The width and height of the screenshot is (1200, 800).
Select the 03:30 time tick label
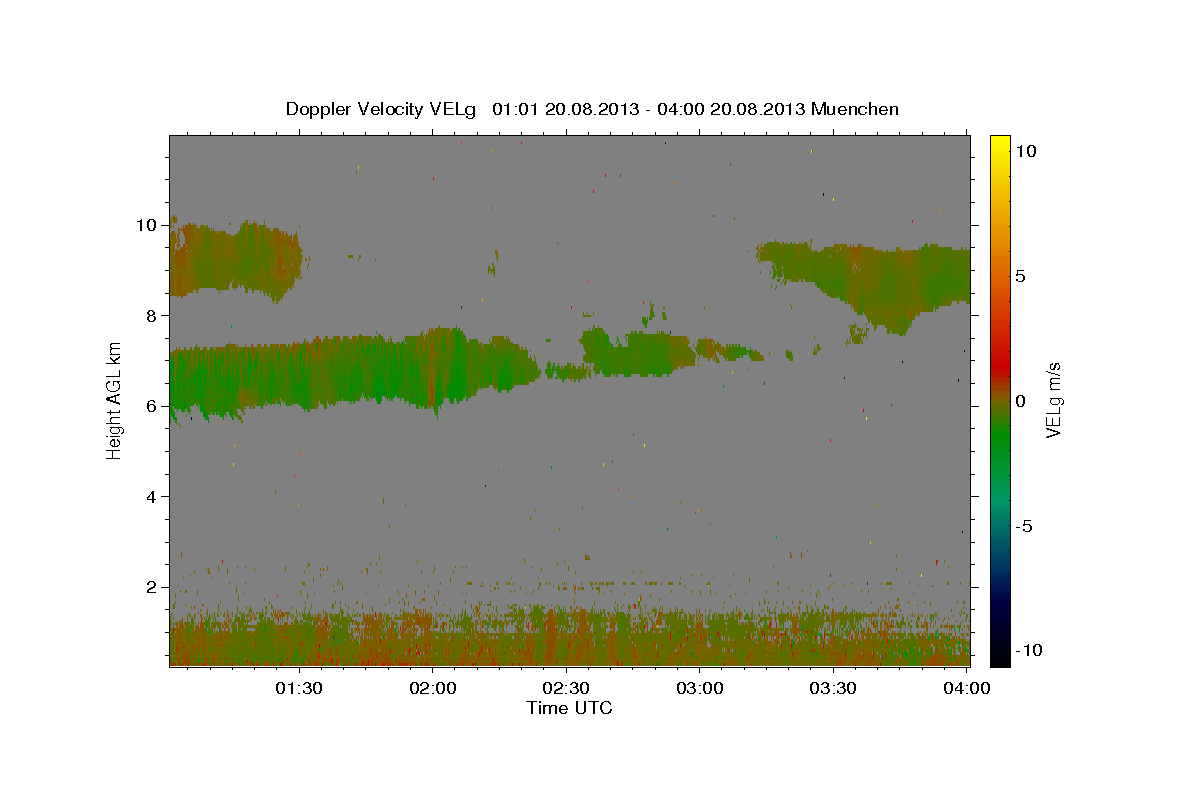click(833, 689)
